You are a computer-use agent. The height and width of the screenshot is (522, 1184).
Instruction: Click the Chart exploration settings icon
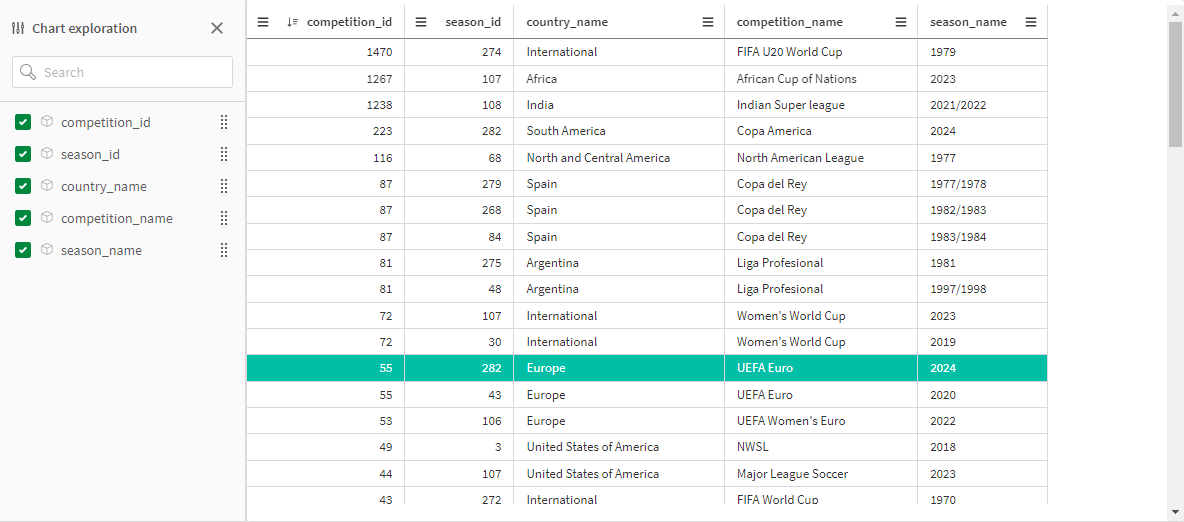pyautogui.click(x=19, y=29)
